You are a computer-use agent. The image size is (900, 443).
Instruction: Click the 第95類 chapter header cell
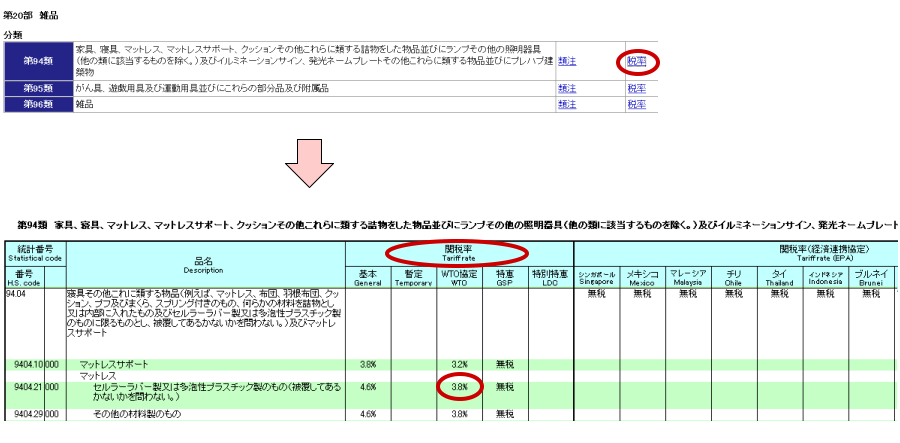38,89
